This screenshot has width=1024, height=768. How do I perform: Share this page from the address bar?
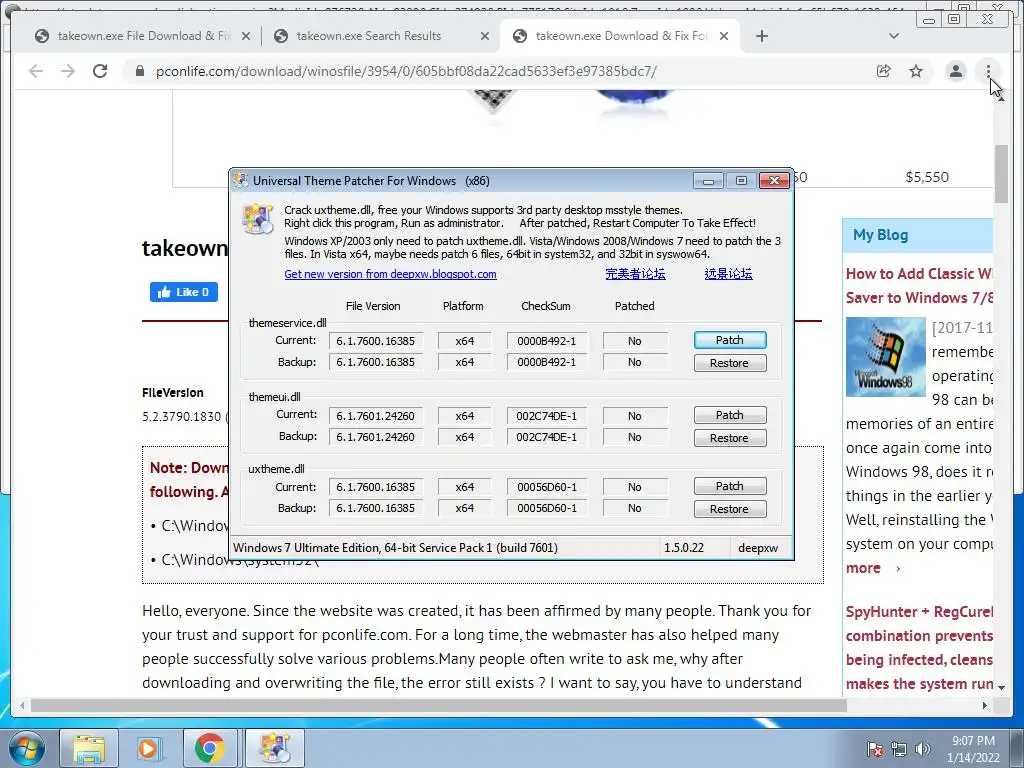click(884, 71)
